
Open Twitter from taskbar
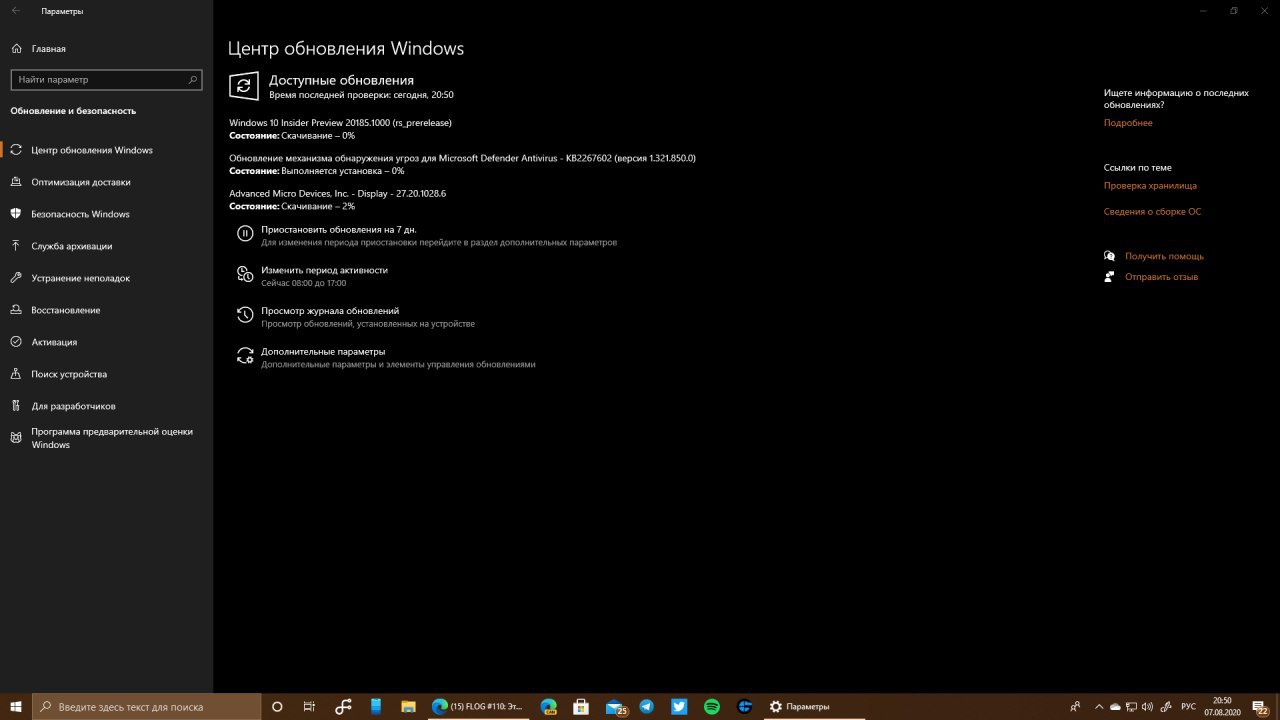(x=679, y=706)
